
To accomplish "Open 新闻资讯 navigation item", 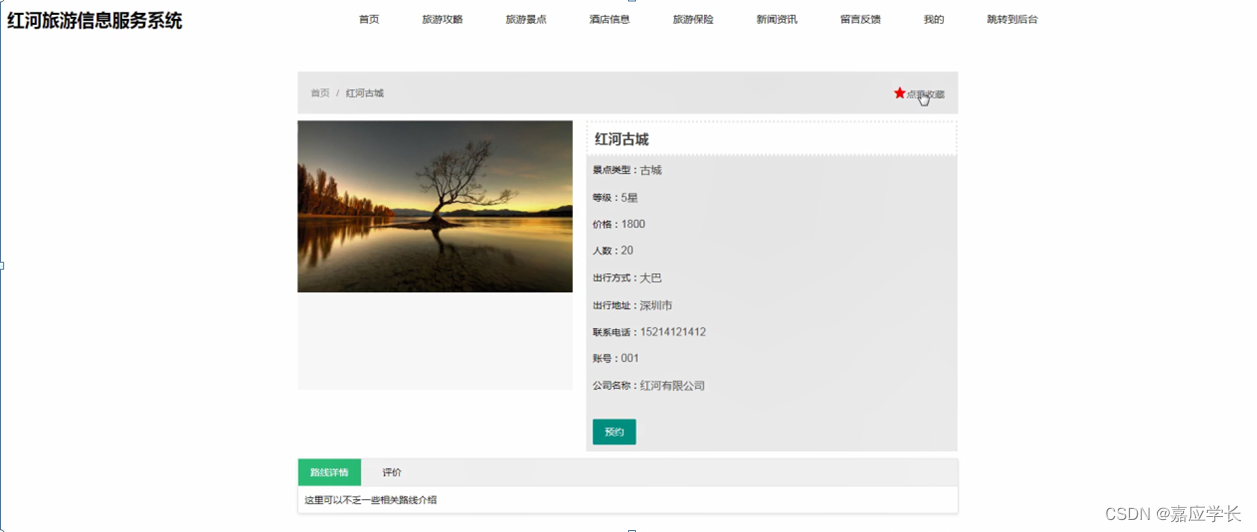I will tap(777, 19).
